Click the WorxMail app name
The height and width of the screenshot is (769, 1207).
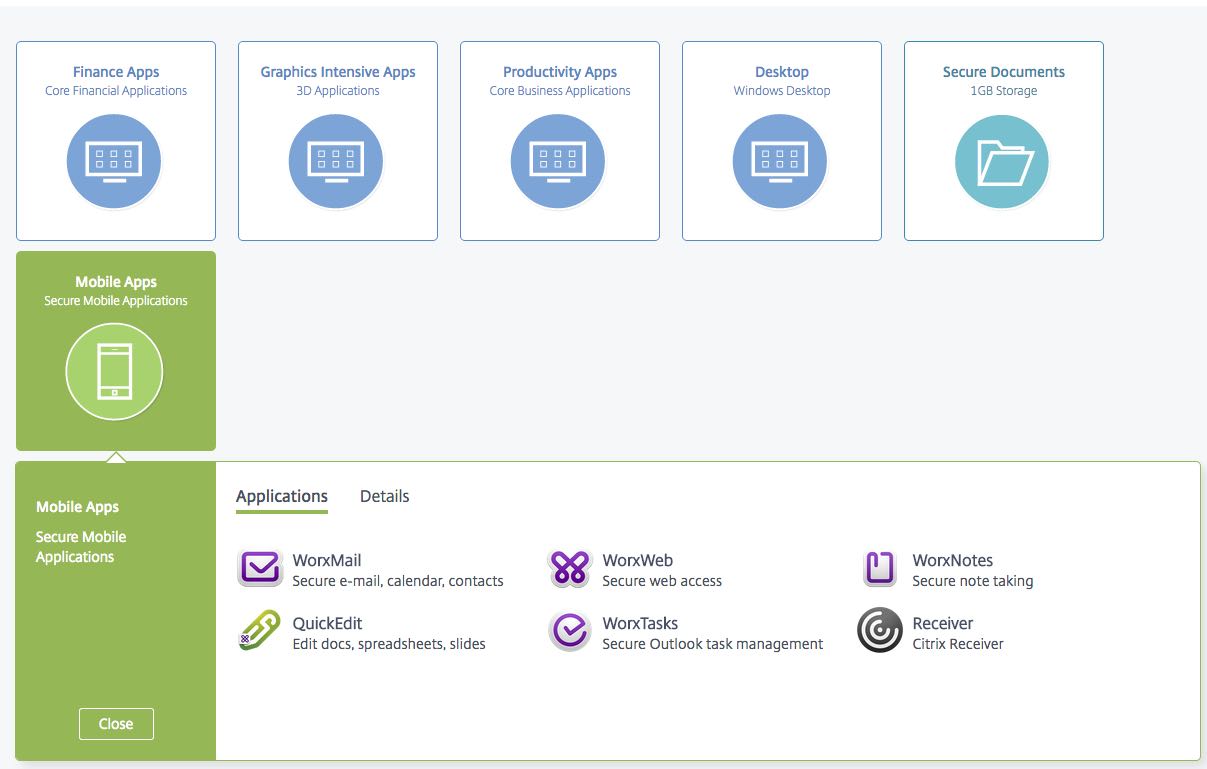(x=327, y=561)
